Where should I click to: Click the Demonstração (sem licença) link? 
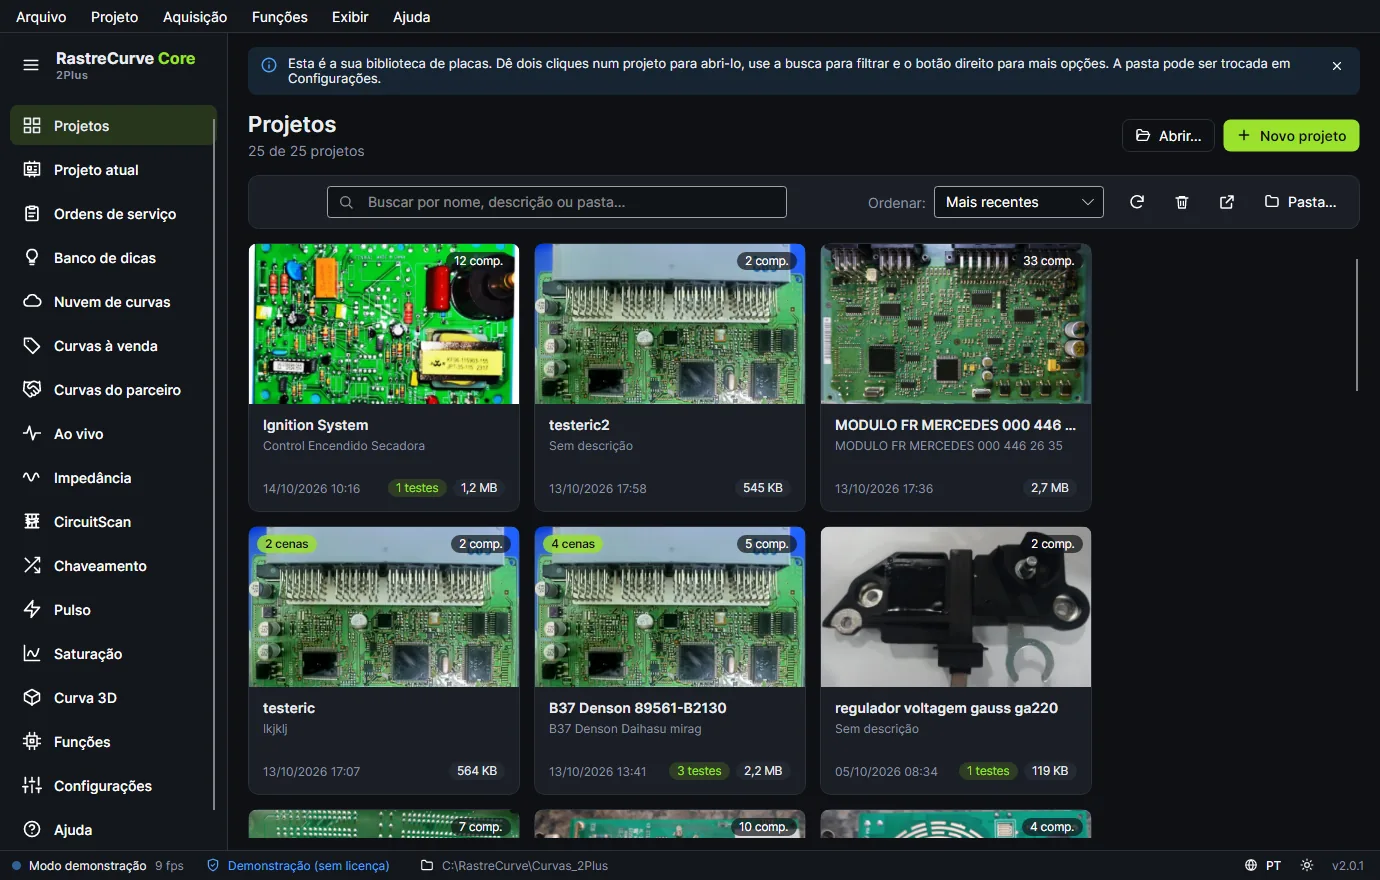pos(298,866)
